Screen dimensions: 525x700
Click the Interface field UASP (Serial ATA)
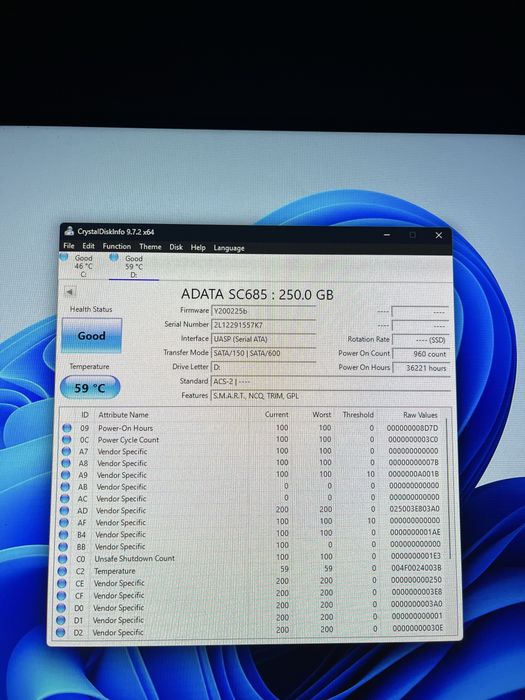263,339
